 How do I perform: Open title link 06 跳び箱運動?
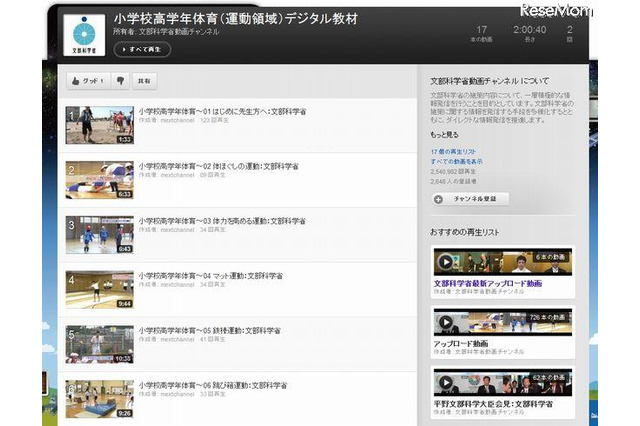coord(213,385)
